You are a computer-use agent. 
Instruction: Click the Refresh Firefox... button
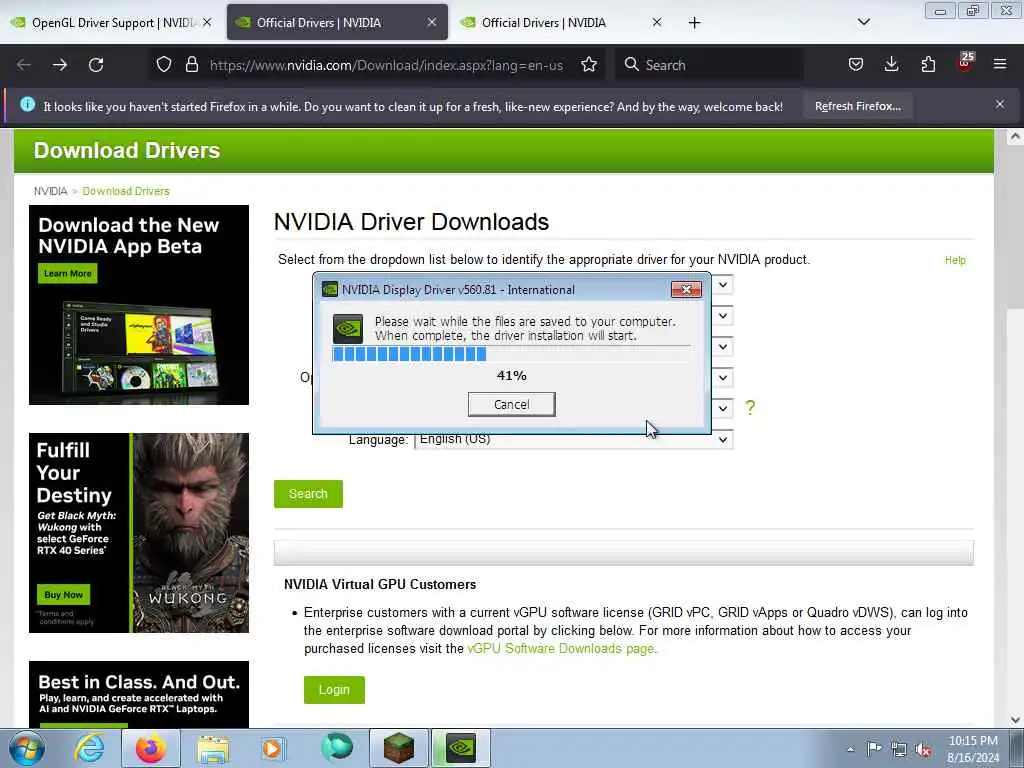point(857,106)
